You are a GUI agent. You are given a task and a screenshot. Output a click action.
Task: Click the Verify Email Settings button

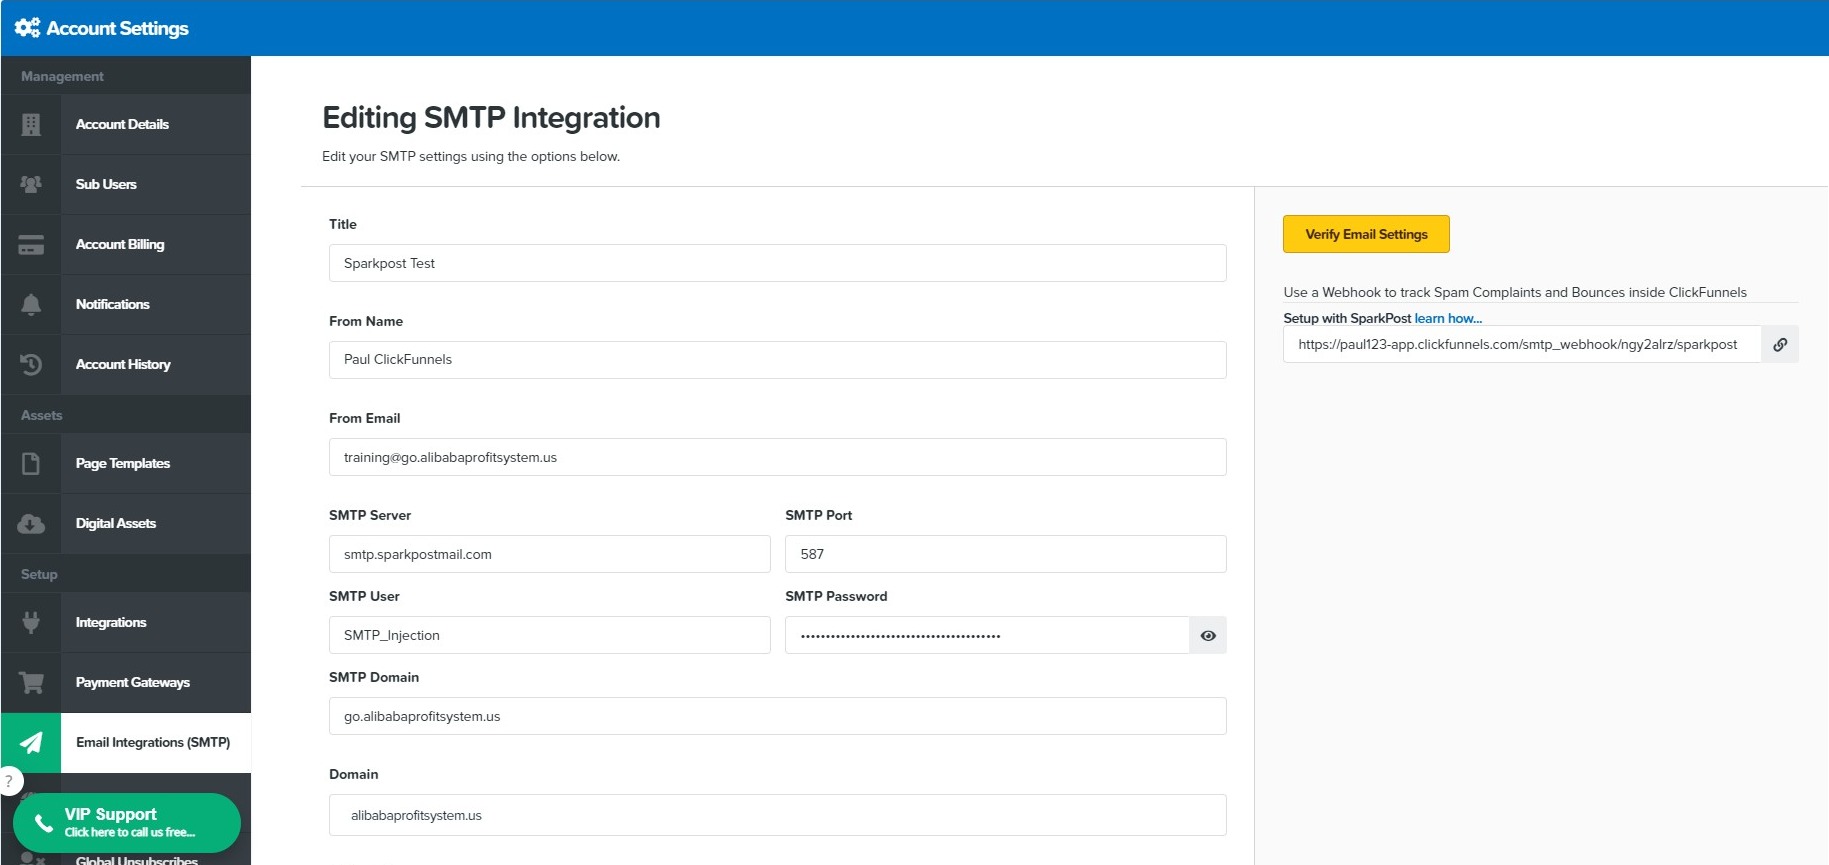(x=1366, y=234)
